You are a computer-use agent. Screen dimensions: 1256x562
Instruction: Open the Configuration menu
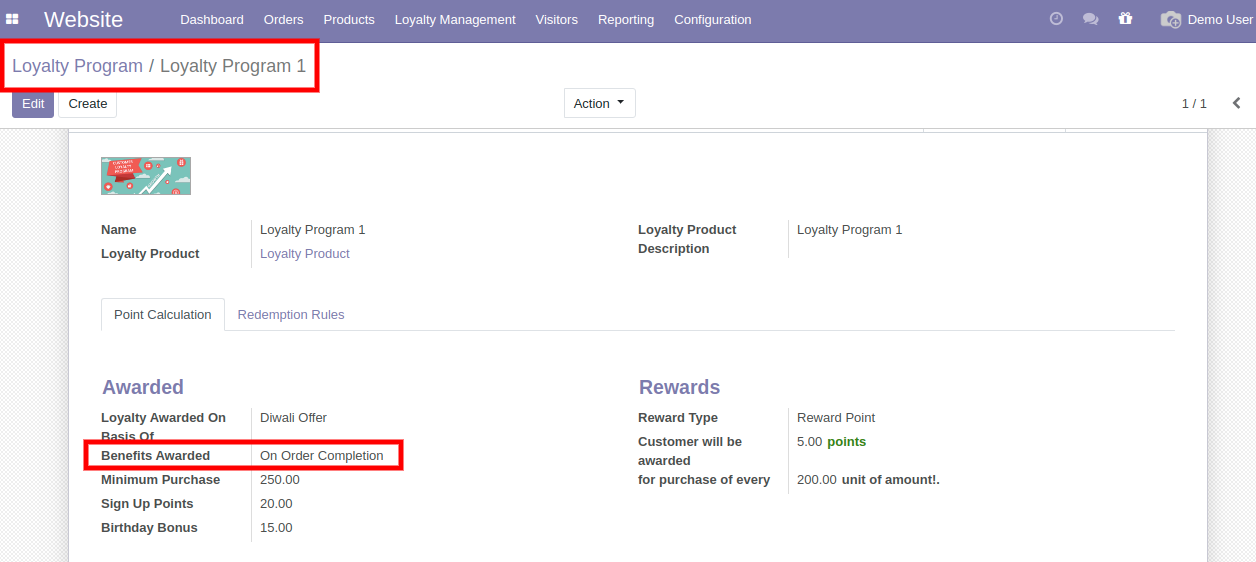(x=712, y=19)
